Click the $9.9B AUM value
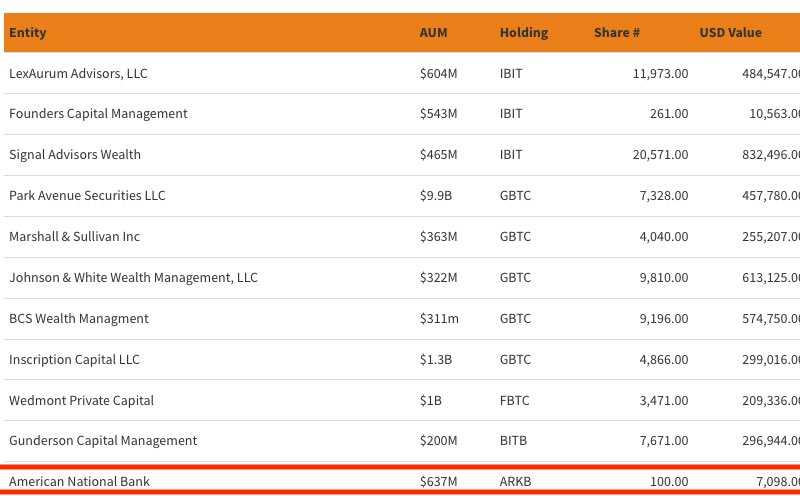800x496 pixels. 436,196
